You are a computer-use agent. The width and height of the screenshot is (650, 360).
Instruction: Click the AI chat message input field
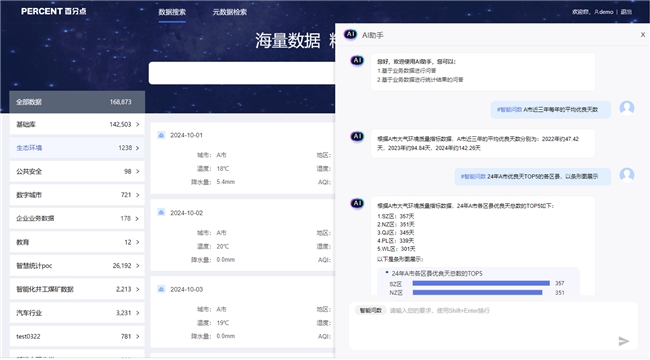pyautogui.click(x=493, y=326)
